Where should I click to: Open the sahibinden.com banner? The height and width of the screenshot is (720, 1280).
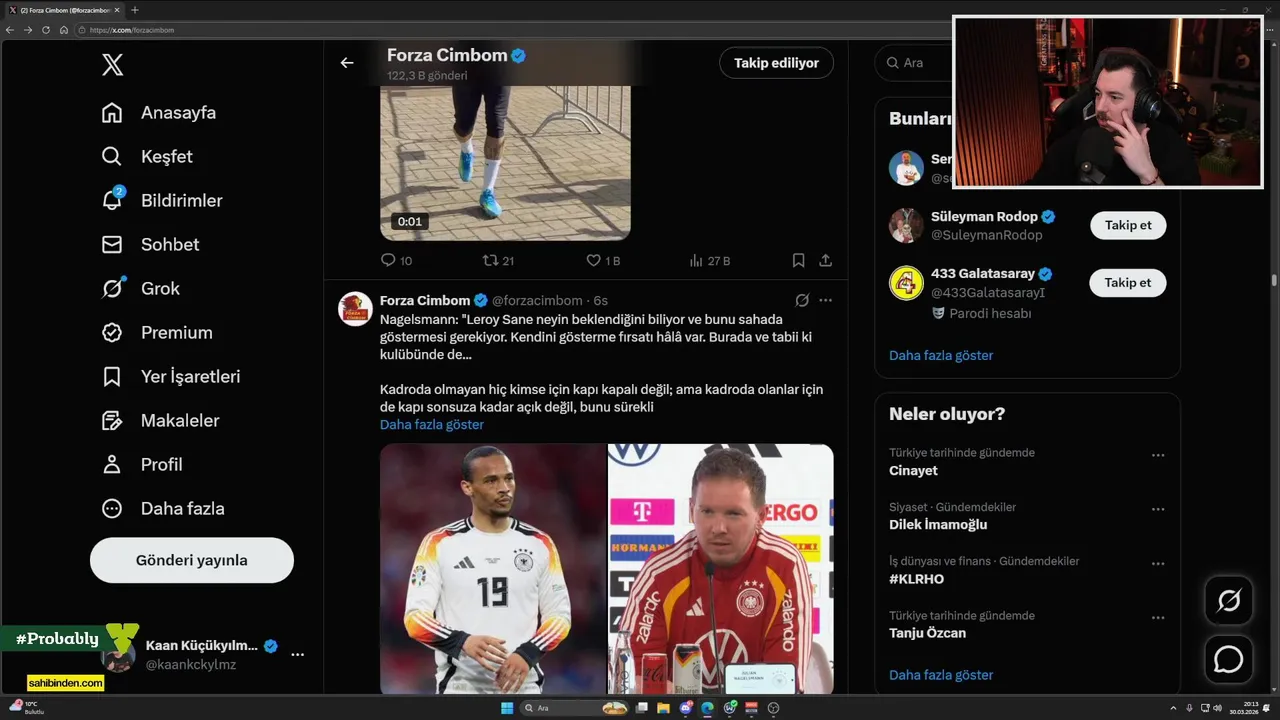coord(66,683)
